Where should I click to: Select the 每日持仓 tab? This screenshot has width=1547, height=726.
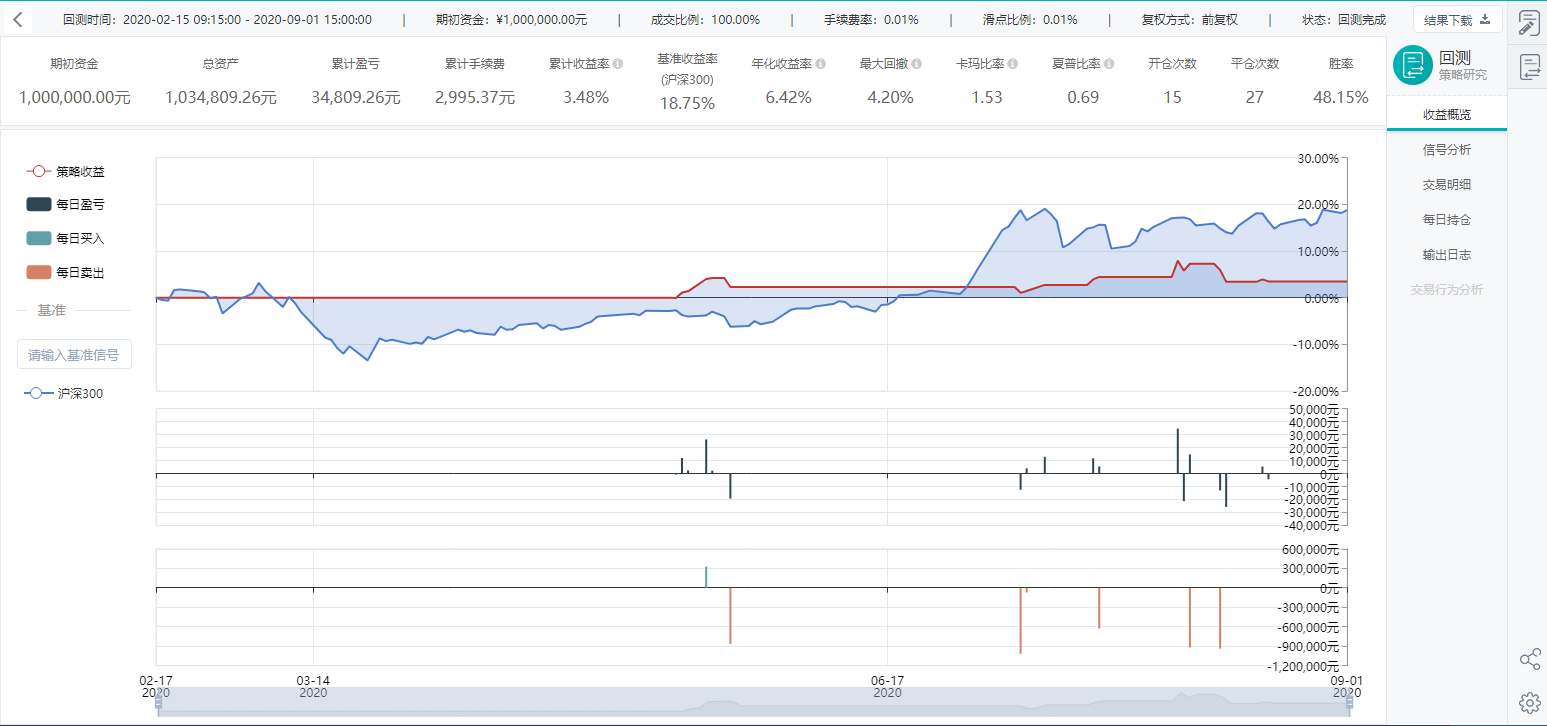(x=1446, y=220)
